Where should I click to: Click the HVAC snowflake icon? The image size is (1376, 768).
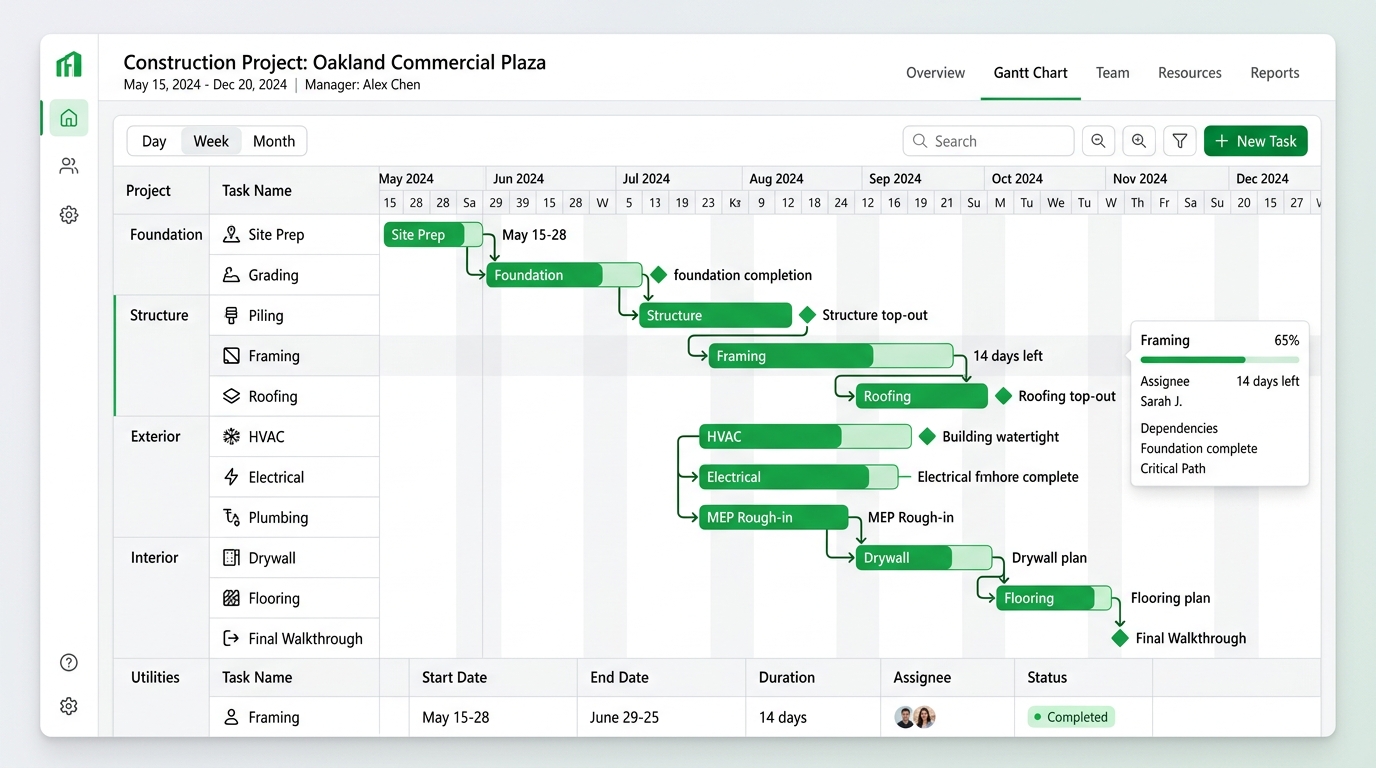[231, 436]
